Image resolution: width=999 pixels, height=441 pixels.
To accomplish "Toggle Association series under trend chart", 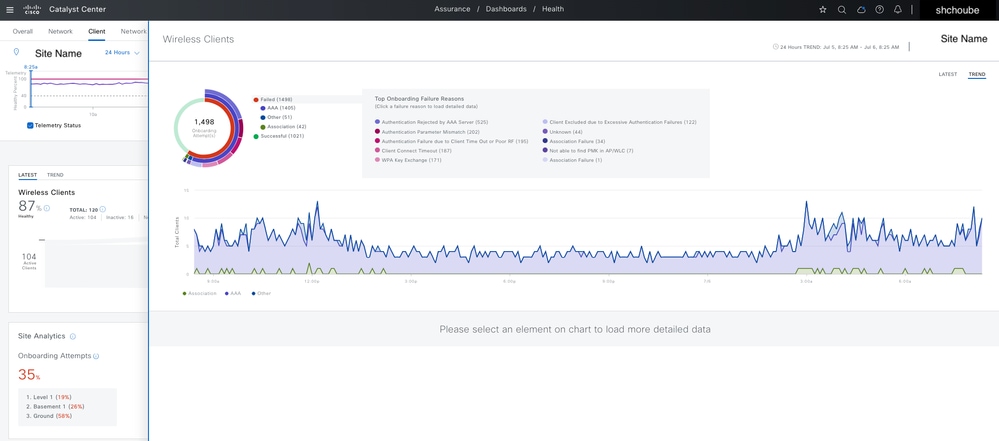I will (x=199, y=293).
